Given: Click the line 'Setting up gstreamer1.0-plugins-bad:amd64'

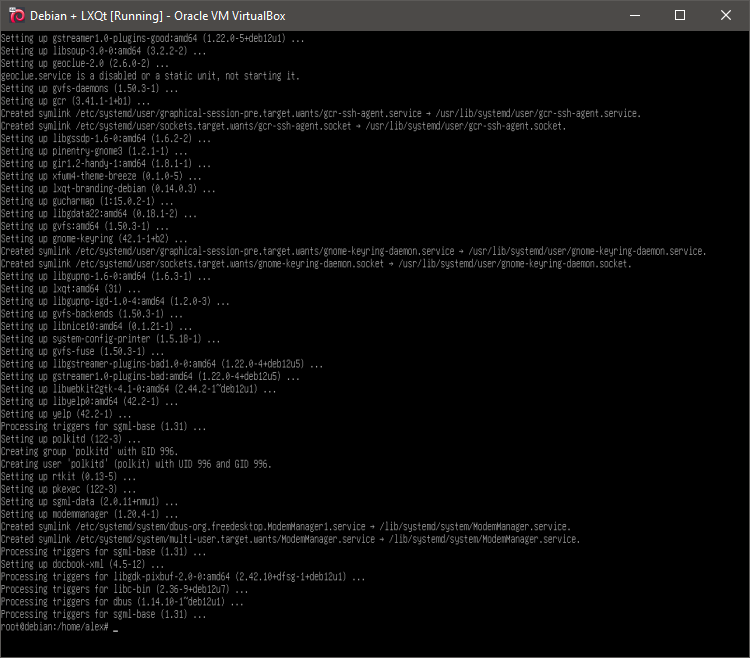Looking at the screenshot, I should pyautogui.click(x=150, y=376).
